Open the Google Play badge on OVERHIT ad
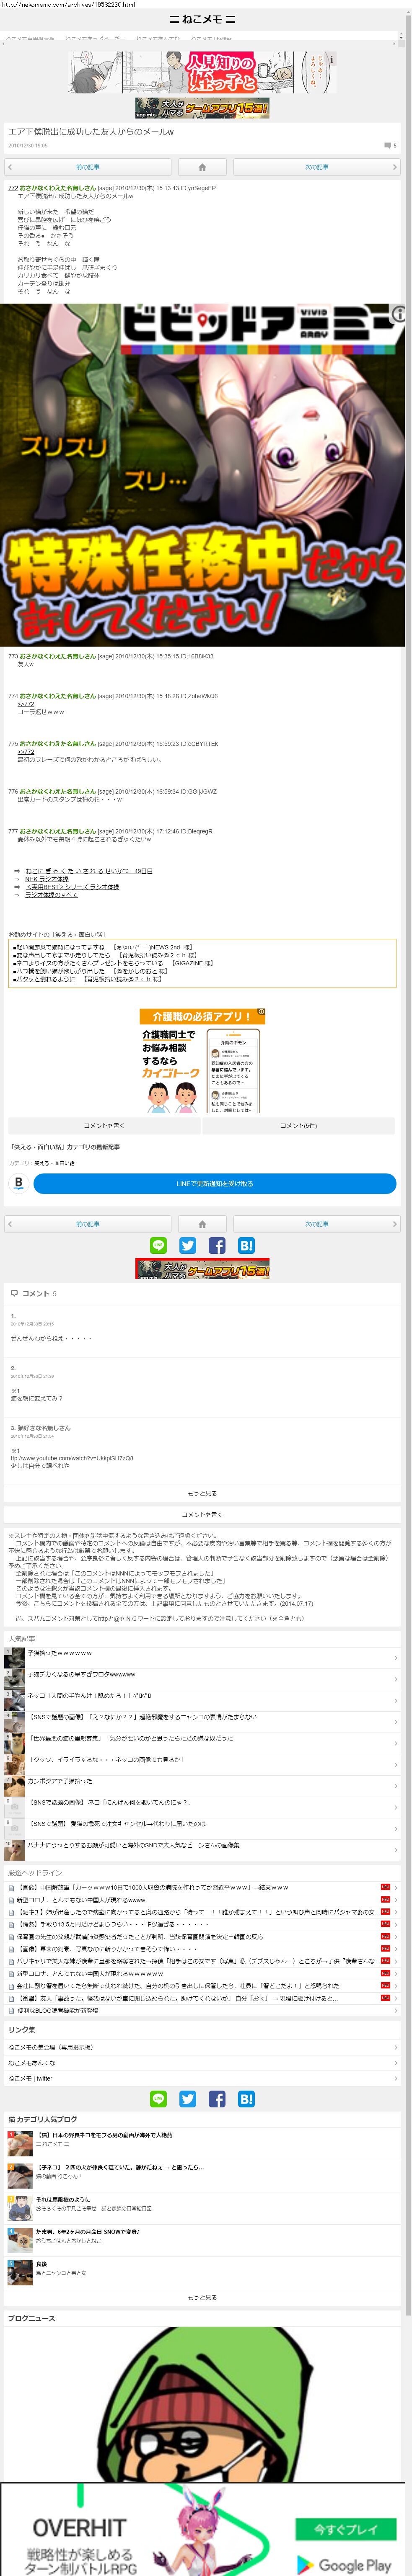Image resolution: width=412 pixels, height=2576 pixels. (x=344, y=2565)
